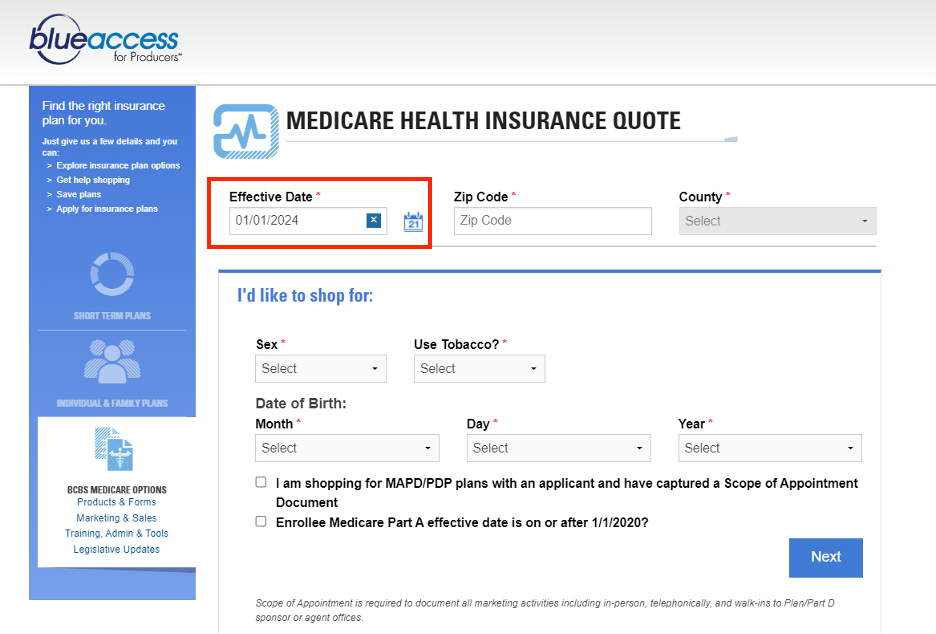Open the Legislative Updates link
This screenshot has height=634, width=936.
click(x=116, y=549)
